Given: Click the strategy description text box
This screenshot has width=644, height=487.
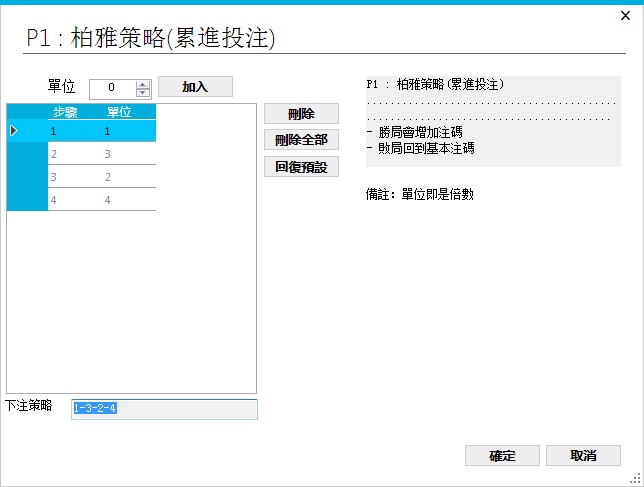Looking at the screenshot, I should click(x=493, y=120).
